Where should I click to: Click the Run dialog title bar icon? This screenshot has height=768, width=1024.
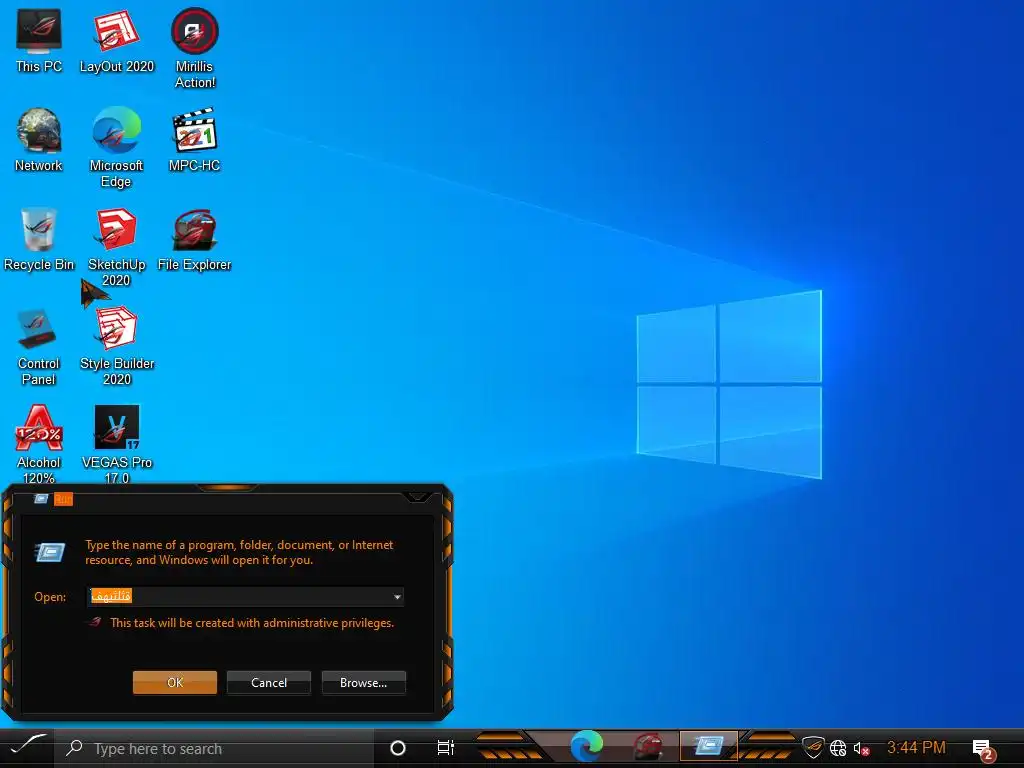[x=41, y=499]
